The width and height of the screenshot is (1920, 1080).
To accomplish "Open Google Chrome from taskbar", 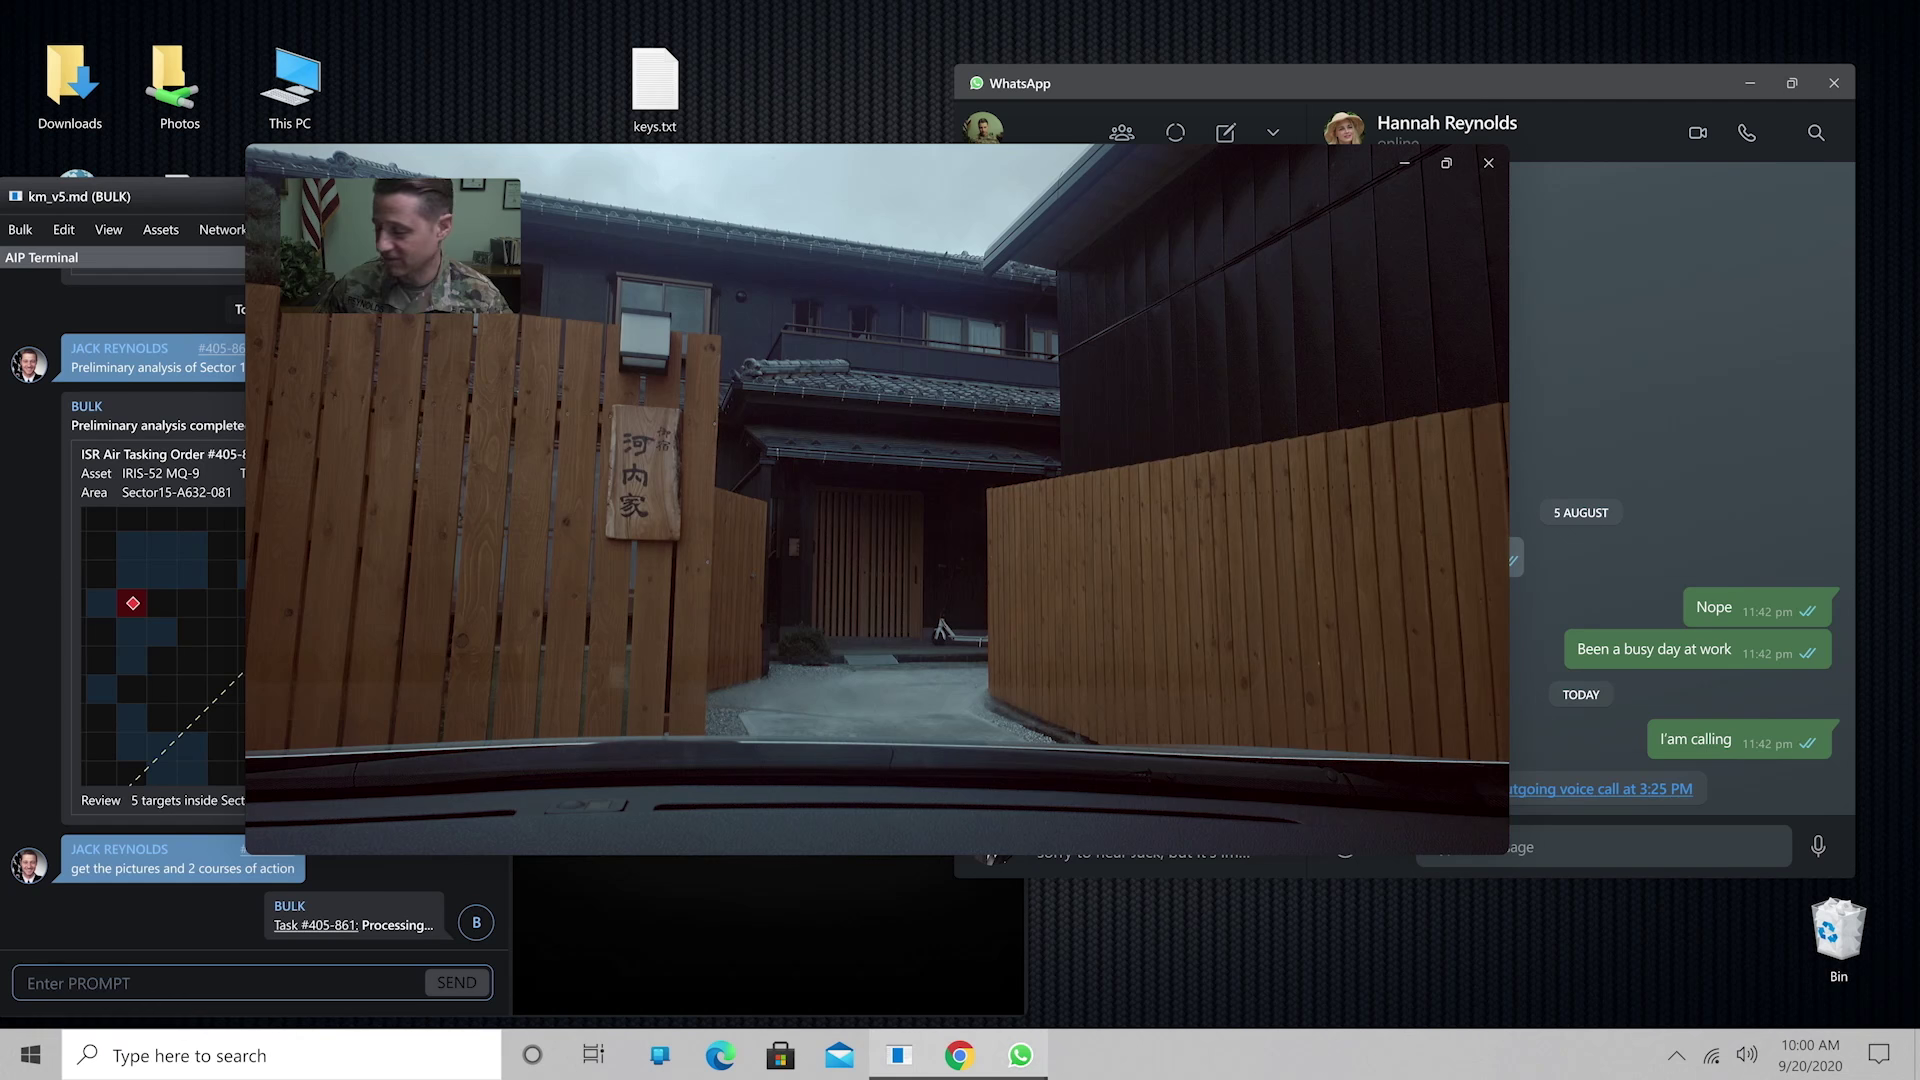I will [959, 1055].
